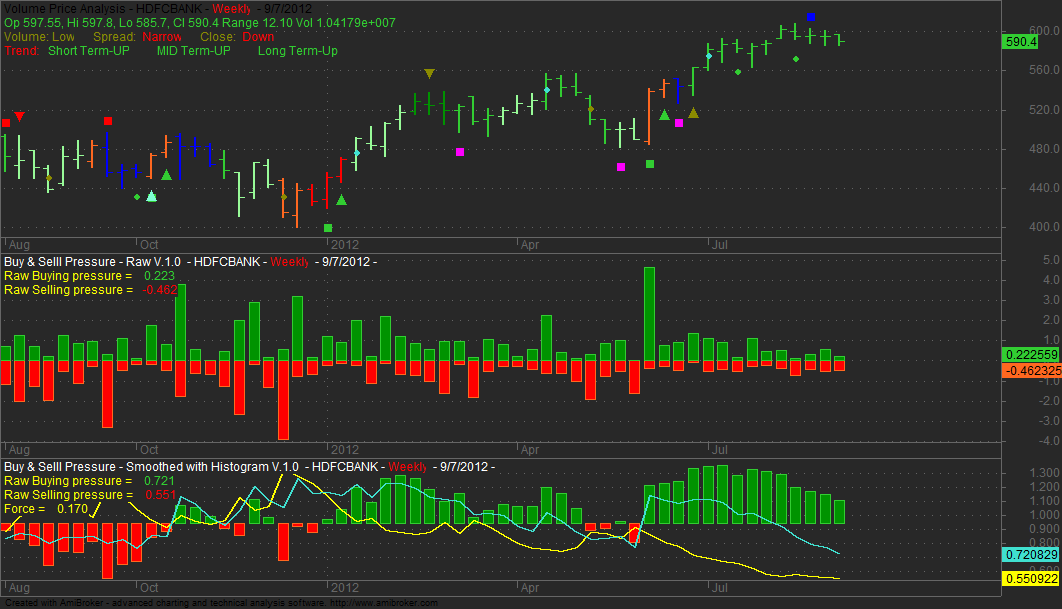
Task: Click the Jul date label under the price chart
Action: pyautogui.click(x=719, y=245)
